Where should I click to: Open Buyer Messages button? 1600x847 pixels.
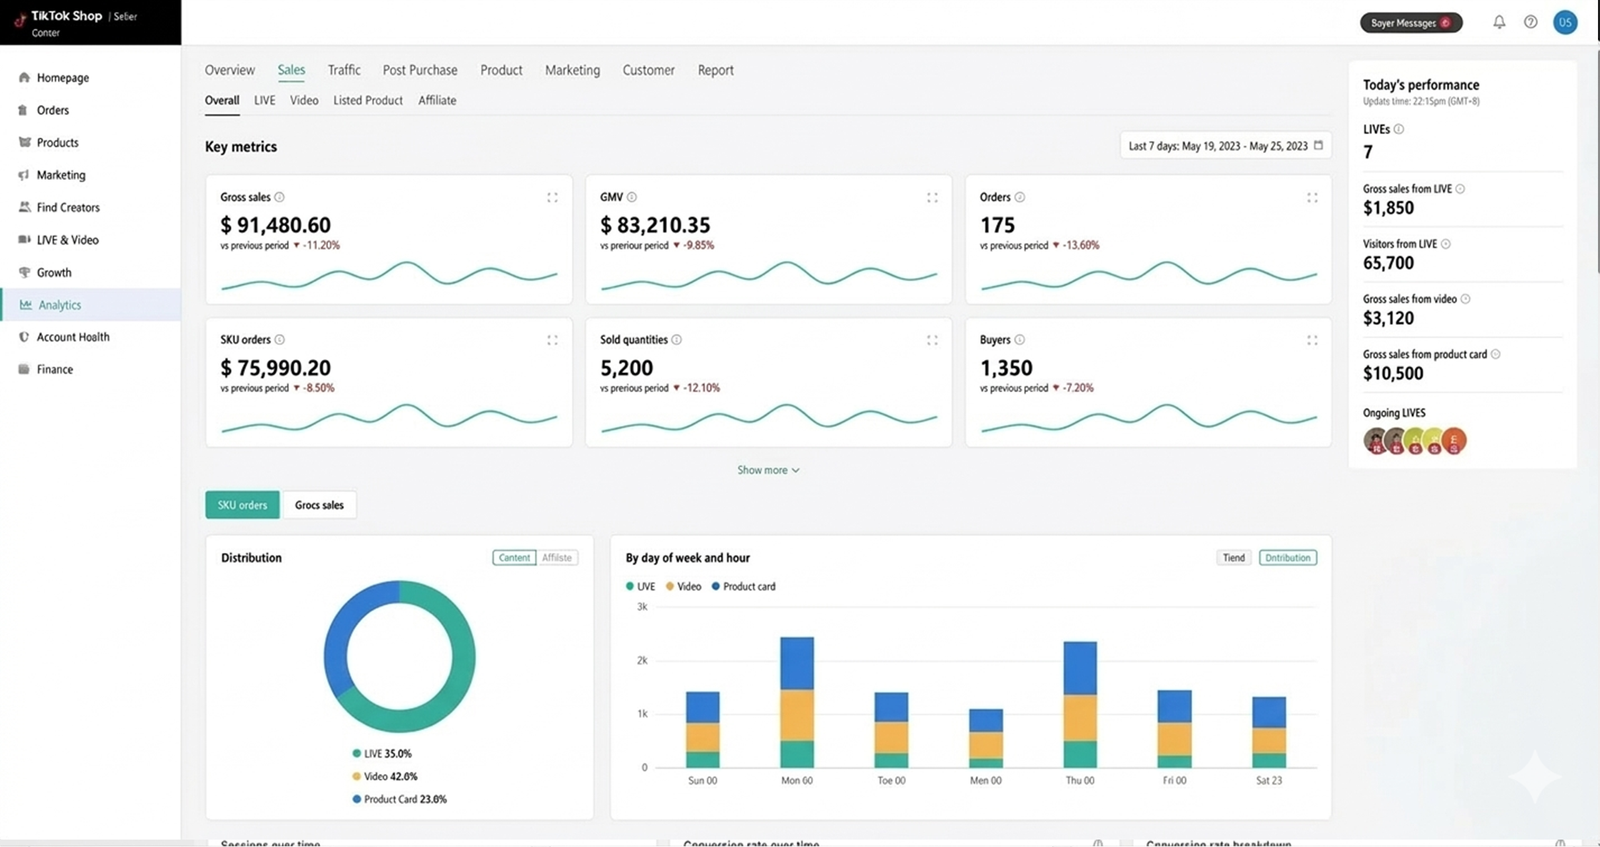pyautogui.click(x=1410, y=23)
